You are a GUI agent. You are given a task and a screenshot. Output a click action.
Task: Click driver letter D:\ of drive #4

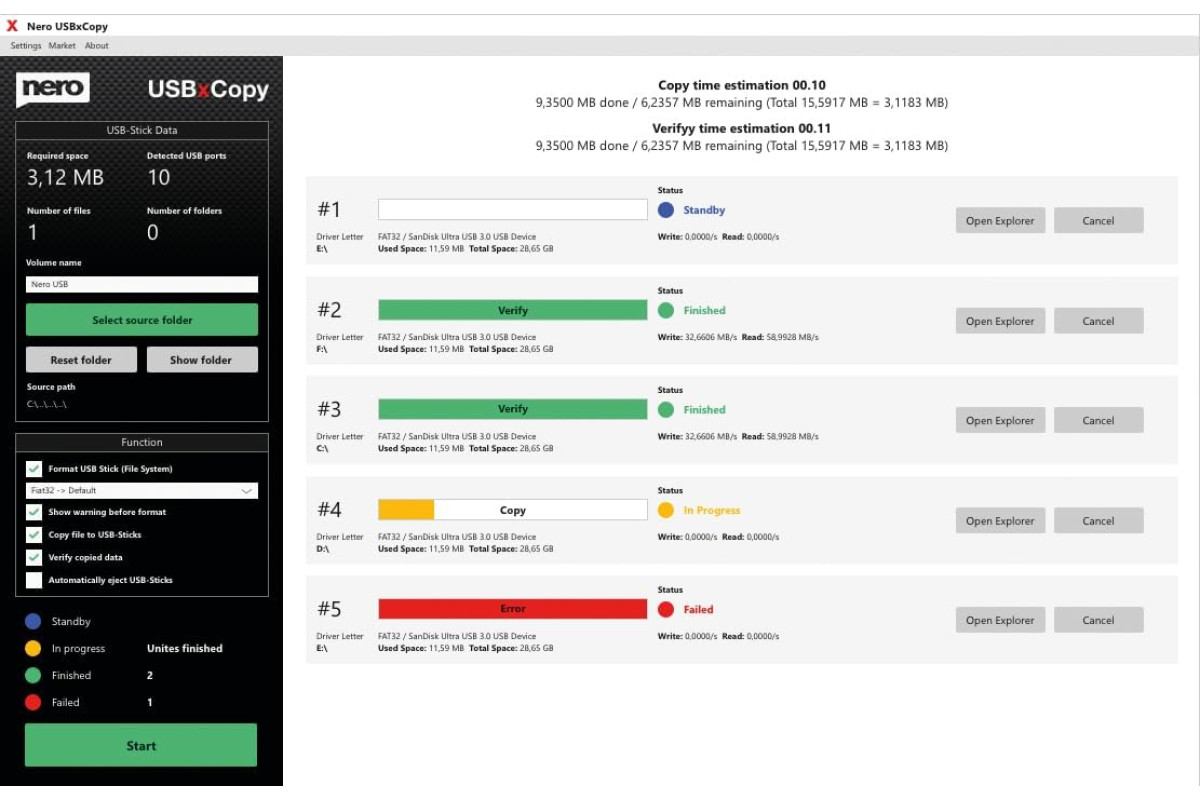tap(323, 550)
